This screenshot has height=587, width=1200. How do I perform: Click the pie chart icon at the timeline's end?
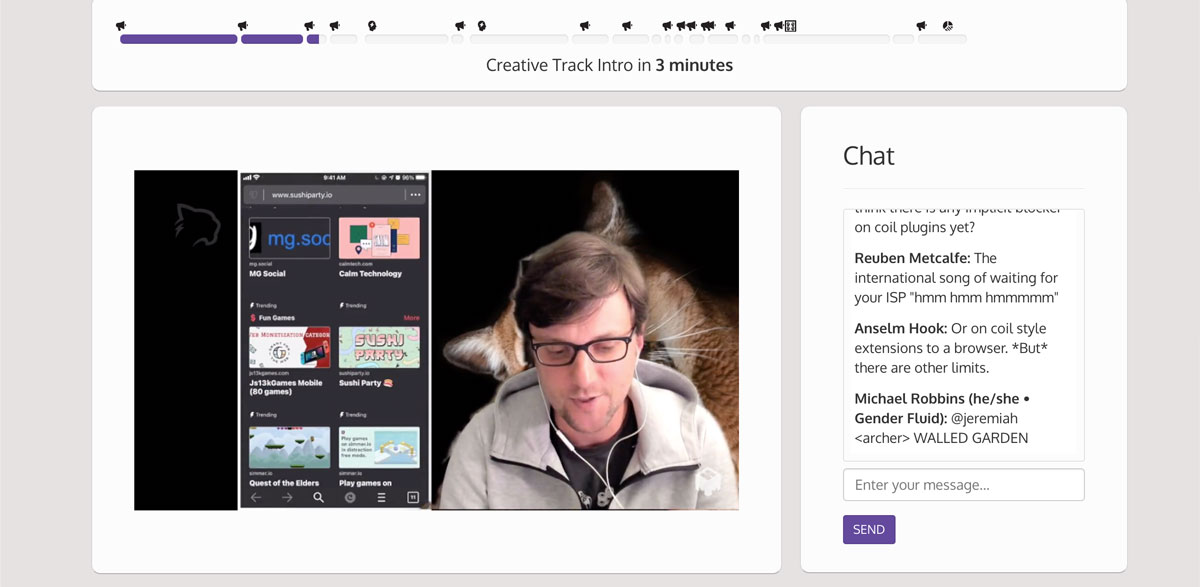click(947, 26)
